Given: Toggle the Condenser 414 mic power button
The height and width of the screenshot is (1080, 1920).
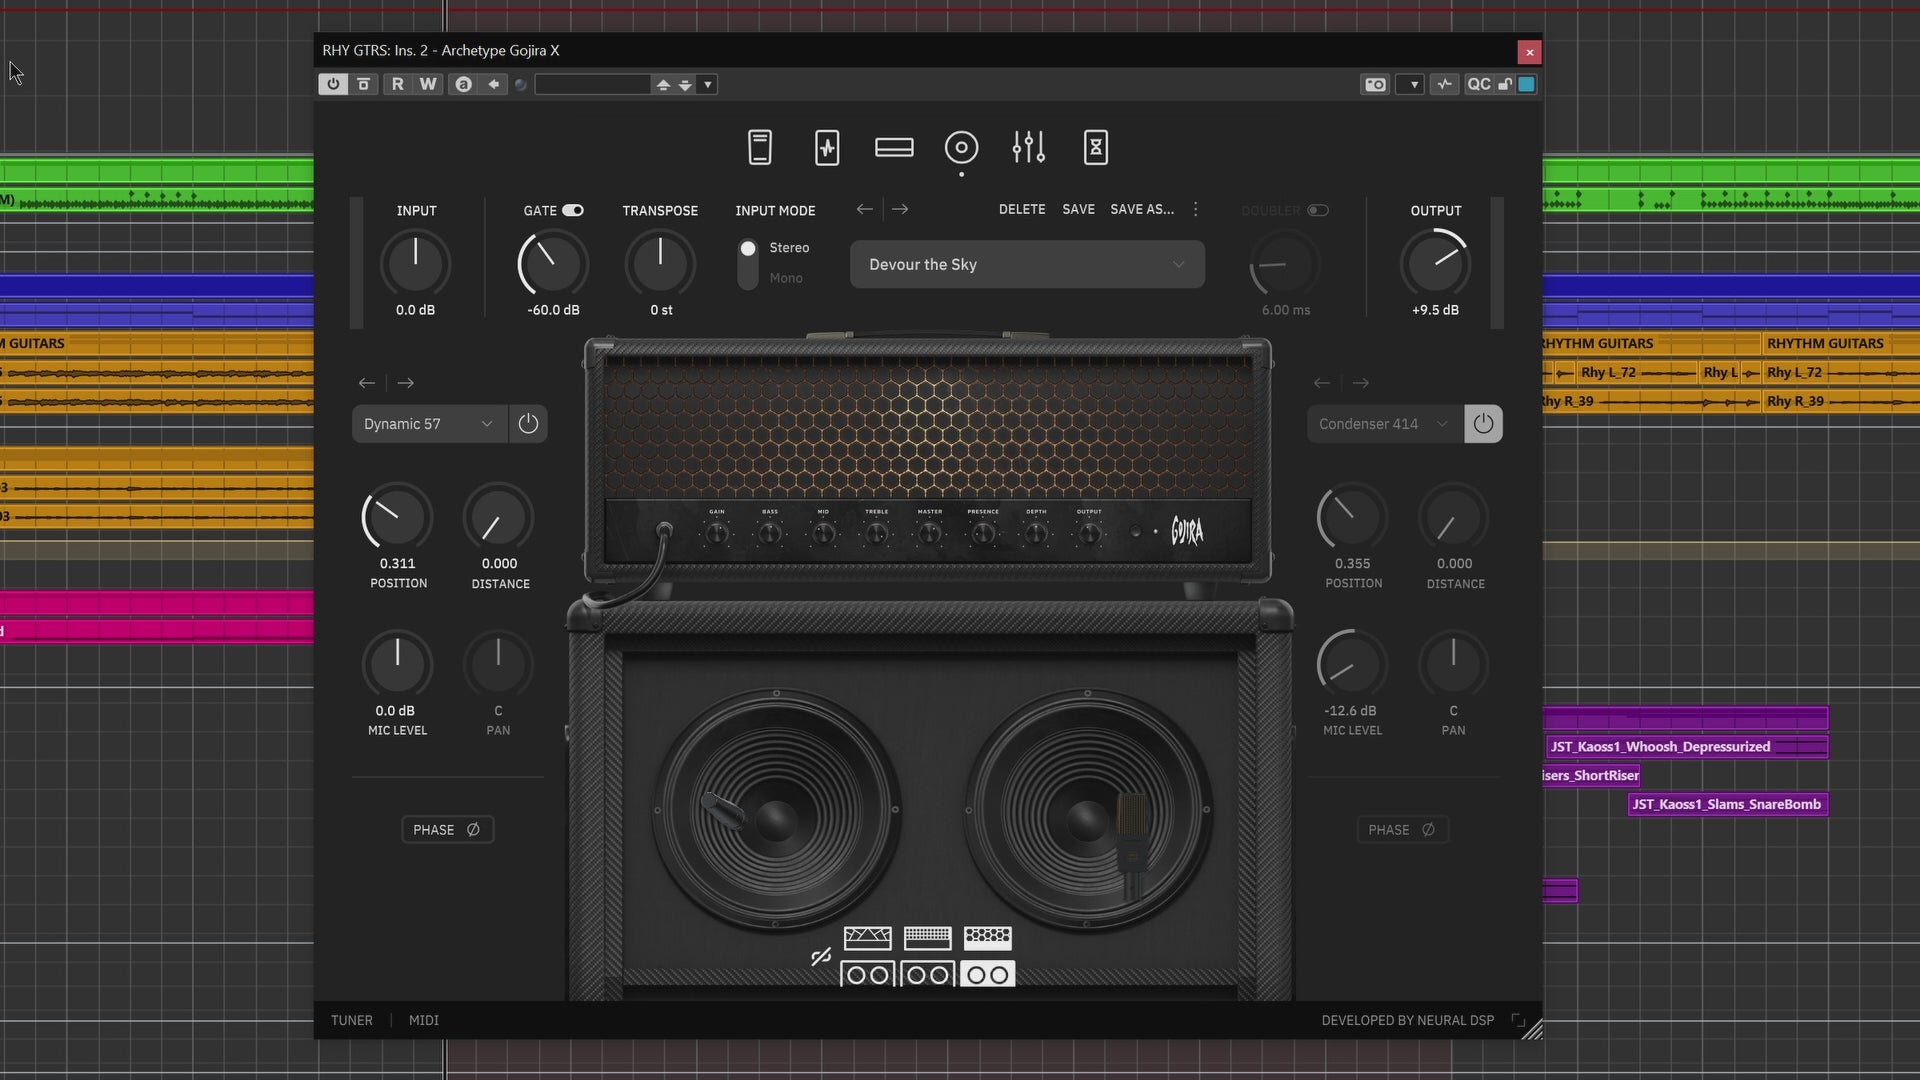Looking at the screenshot, I should click(x=1483, y=424).
